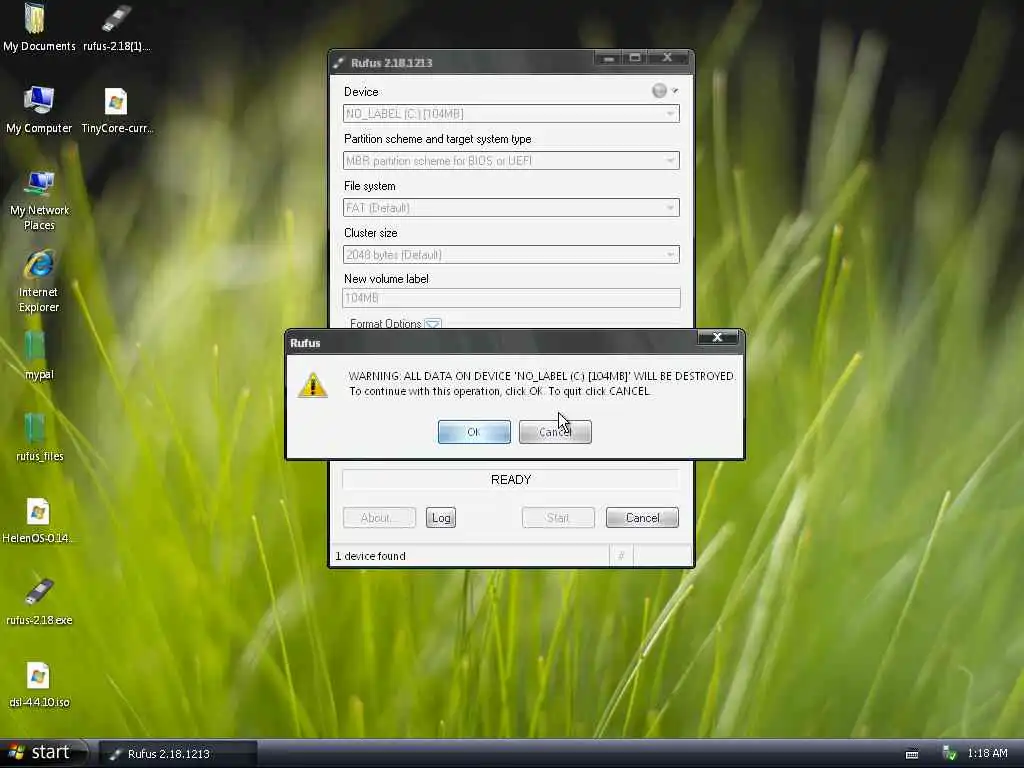The width and height of the screenshot is (1024, 768).
Task: Select the rufus_files desktop icon
Action: 39,438
